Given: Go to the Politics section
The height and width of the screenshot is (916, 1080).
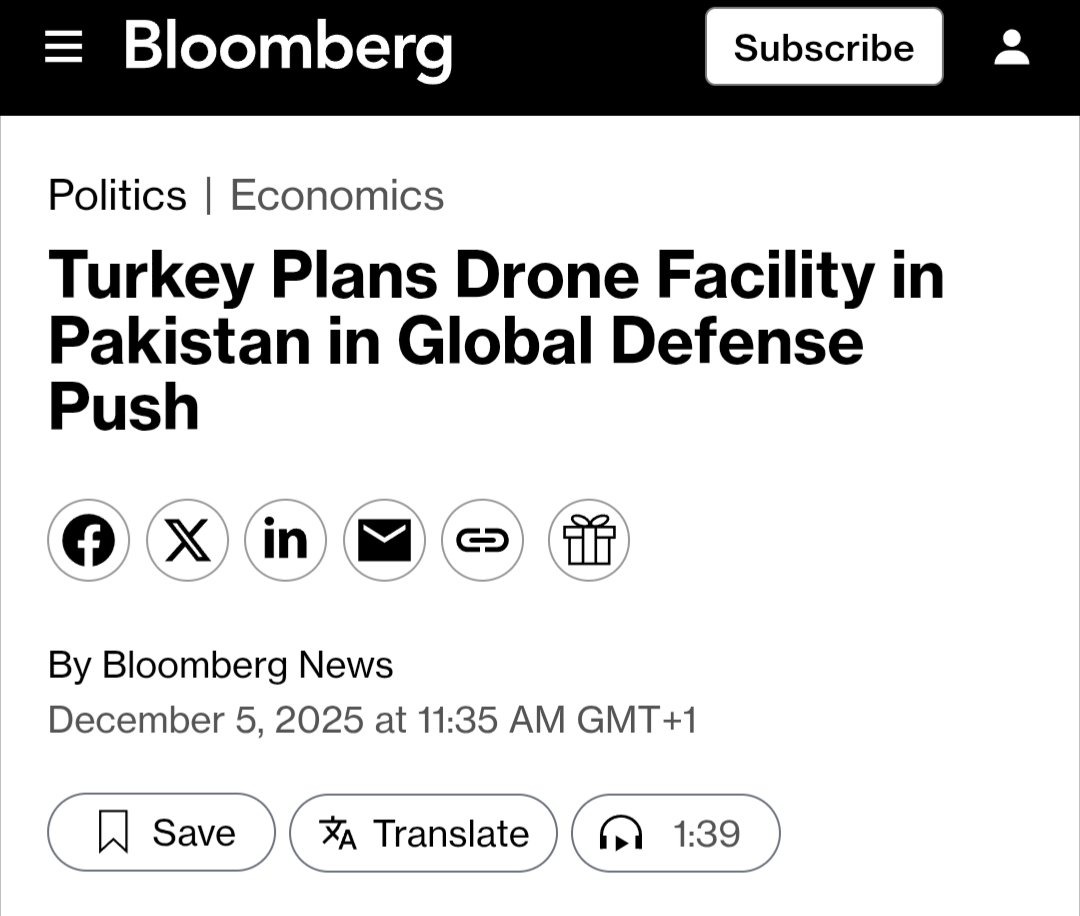Looking at the screenshot, I should (117, 195).
